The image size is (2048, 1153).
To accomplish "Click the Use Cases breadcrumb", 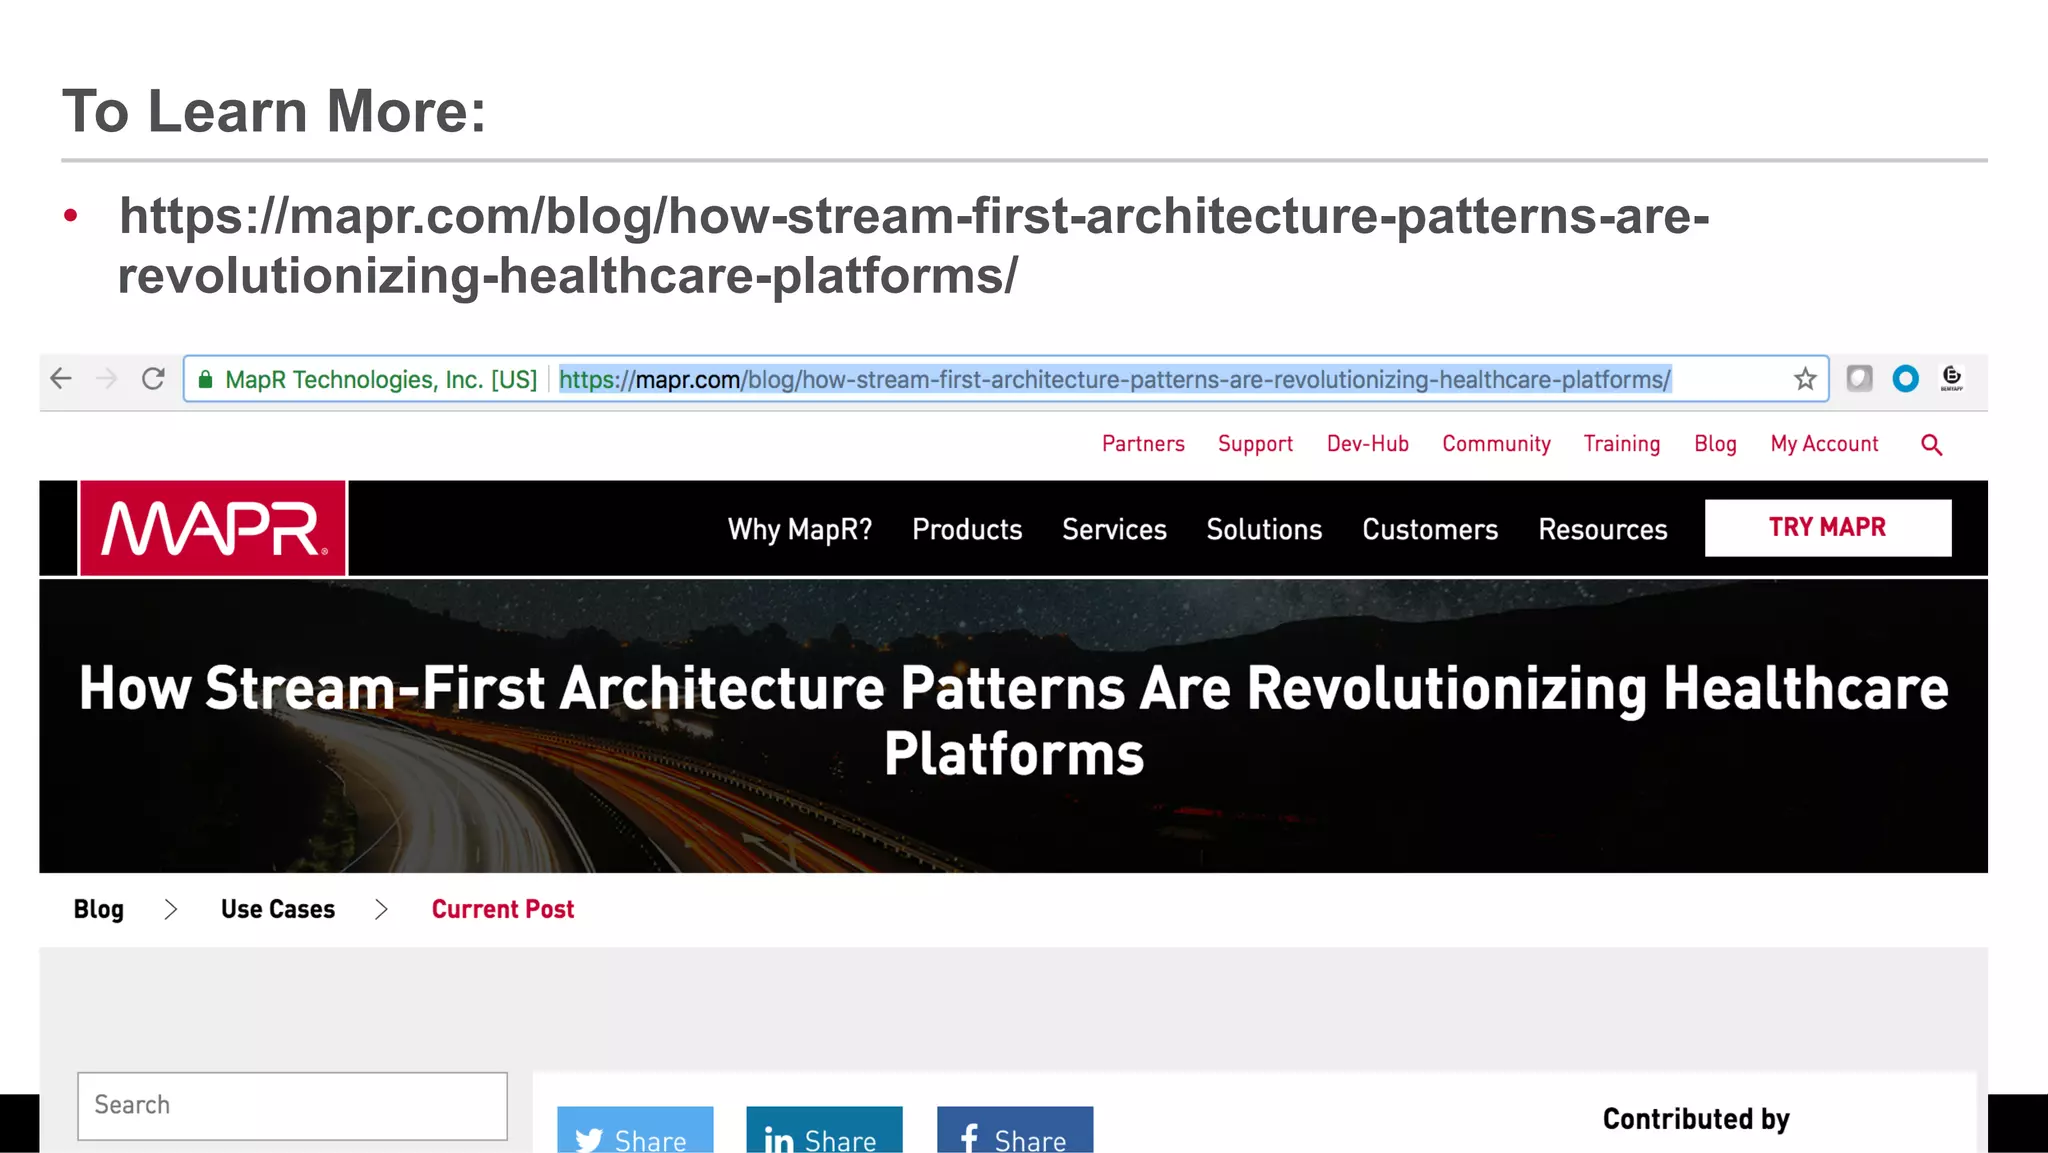I will [x=278, y=909].
